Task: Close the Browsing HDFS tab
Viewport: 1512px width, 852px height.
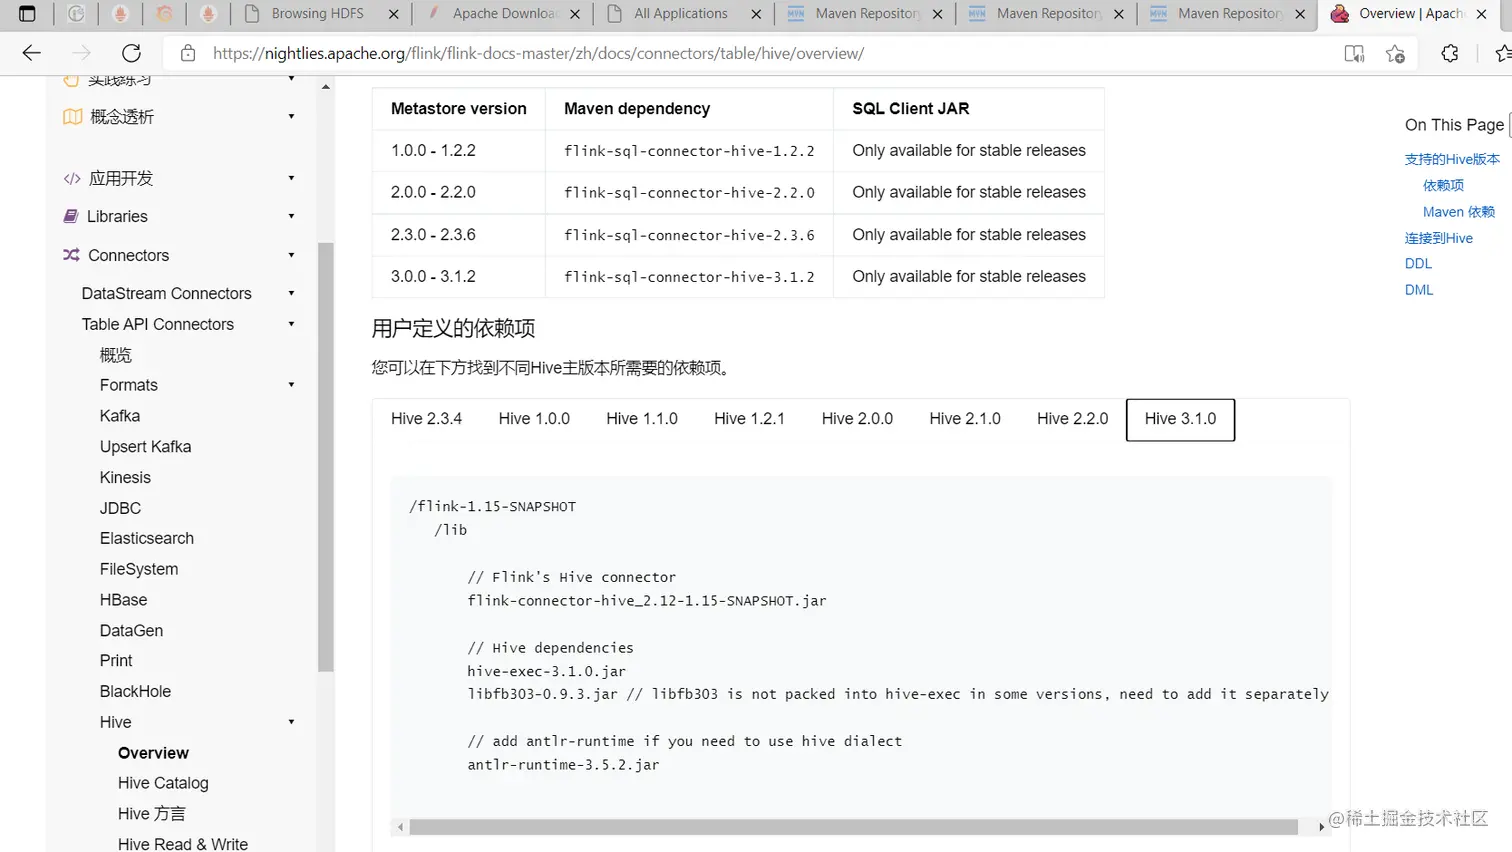Action: coord(394,14)
